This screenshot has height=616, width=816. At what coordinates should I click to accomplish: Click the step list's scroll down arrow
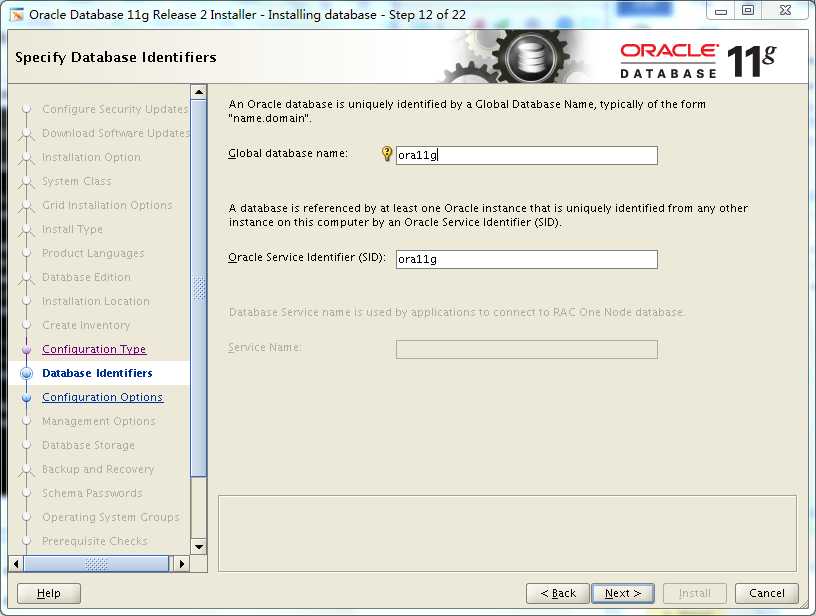(x=199, y=547)
